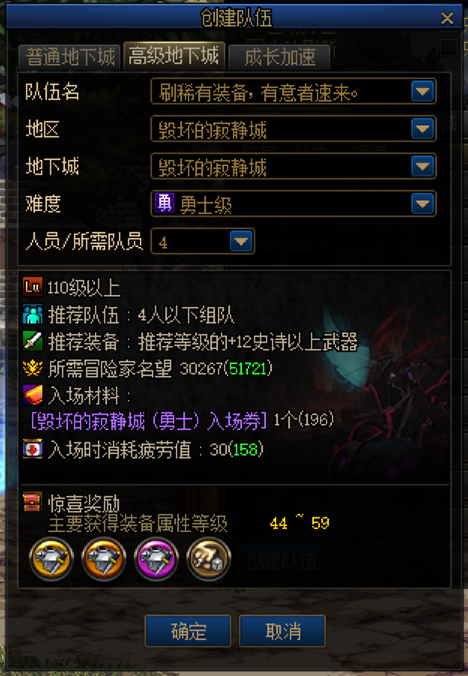The image size is (468, 676).
Task: Click the 冒险家名望 fame emblem icon
Action: click(x=33, y=368)
